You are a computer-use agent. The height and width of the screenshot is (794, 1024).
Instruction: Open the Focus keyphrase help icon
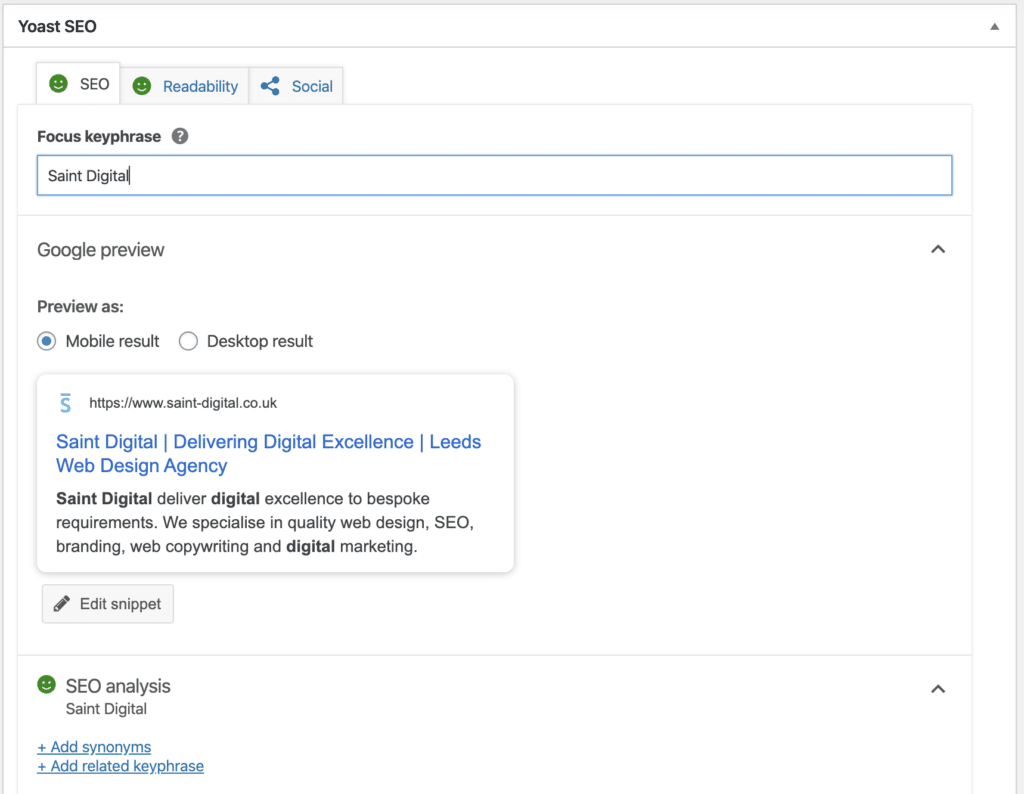tap(180, 136)
